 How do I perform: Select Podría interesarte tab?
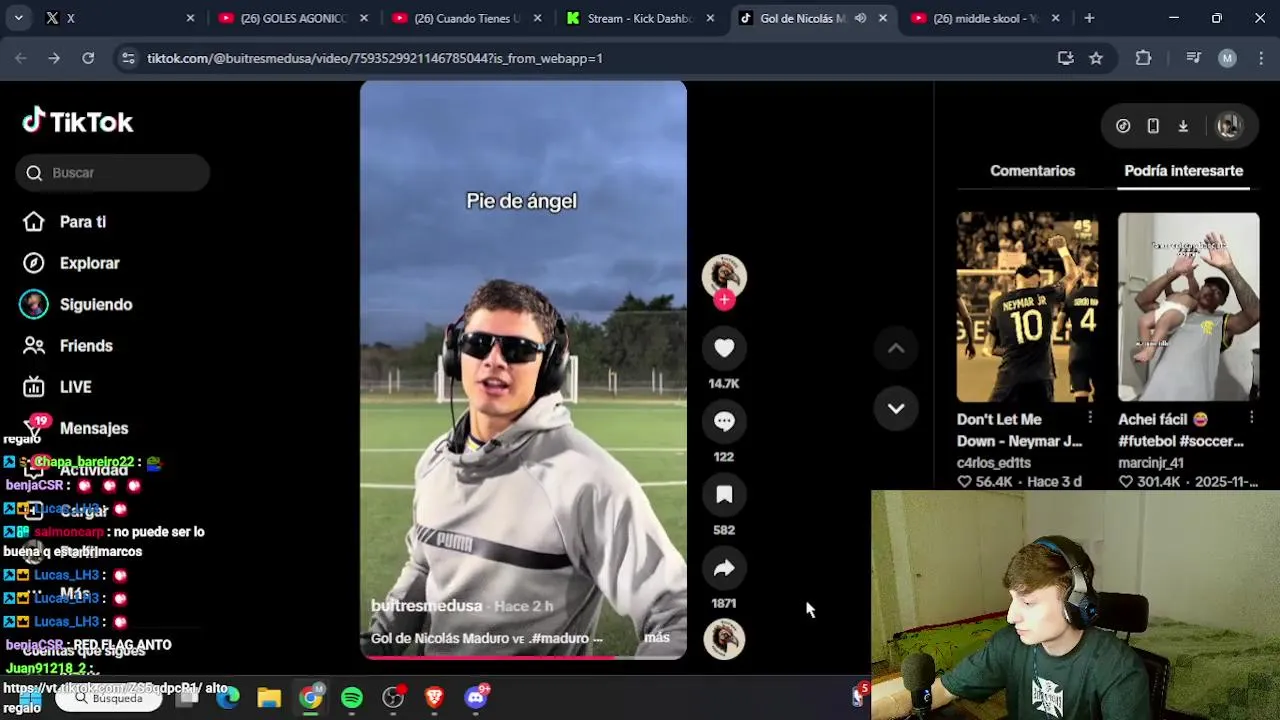coord(1183,171)
